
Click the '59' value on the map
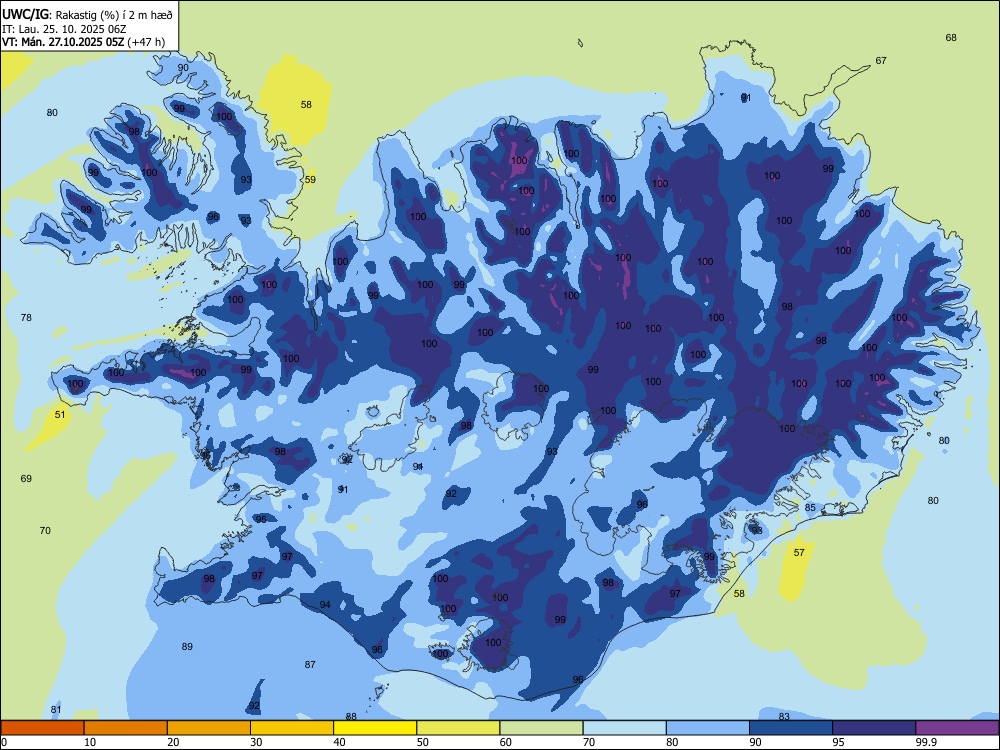[310, 180]
